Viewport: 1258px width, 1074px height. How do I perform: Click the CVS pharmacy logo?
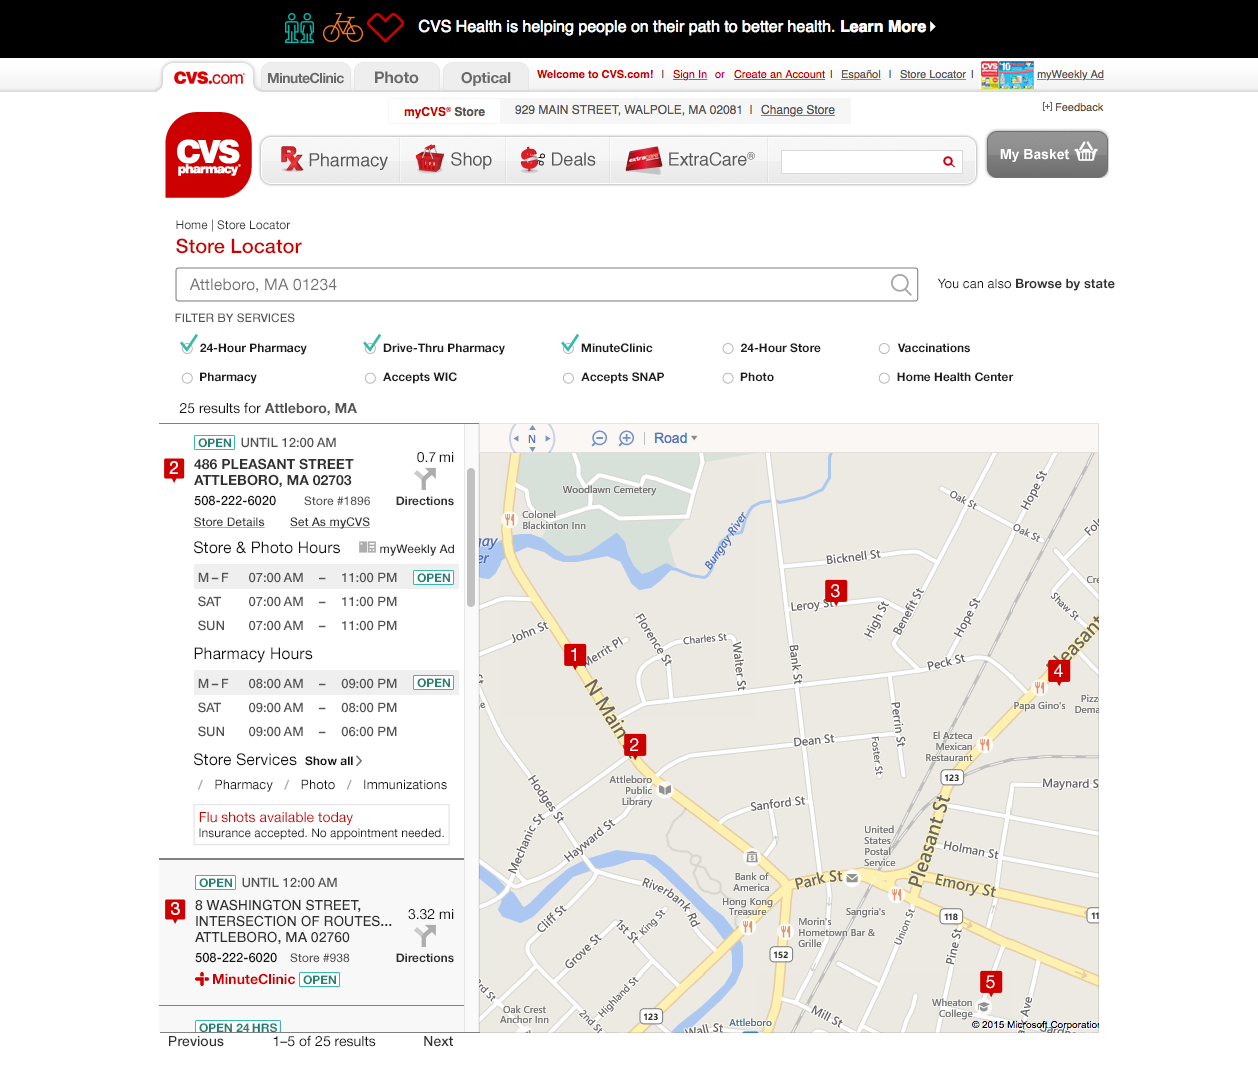point(208,155)
